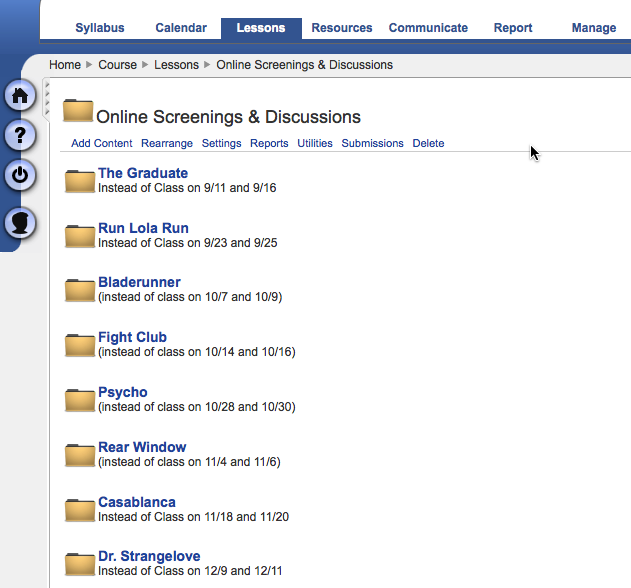Click the Casablanca folder icon
631x588 pixels.
coord(80,510)
